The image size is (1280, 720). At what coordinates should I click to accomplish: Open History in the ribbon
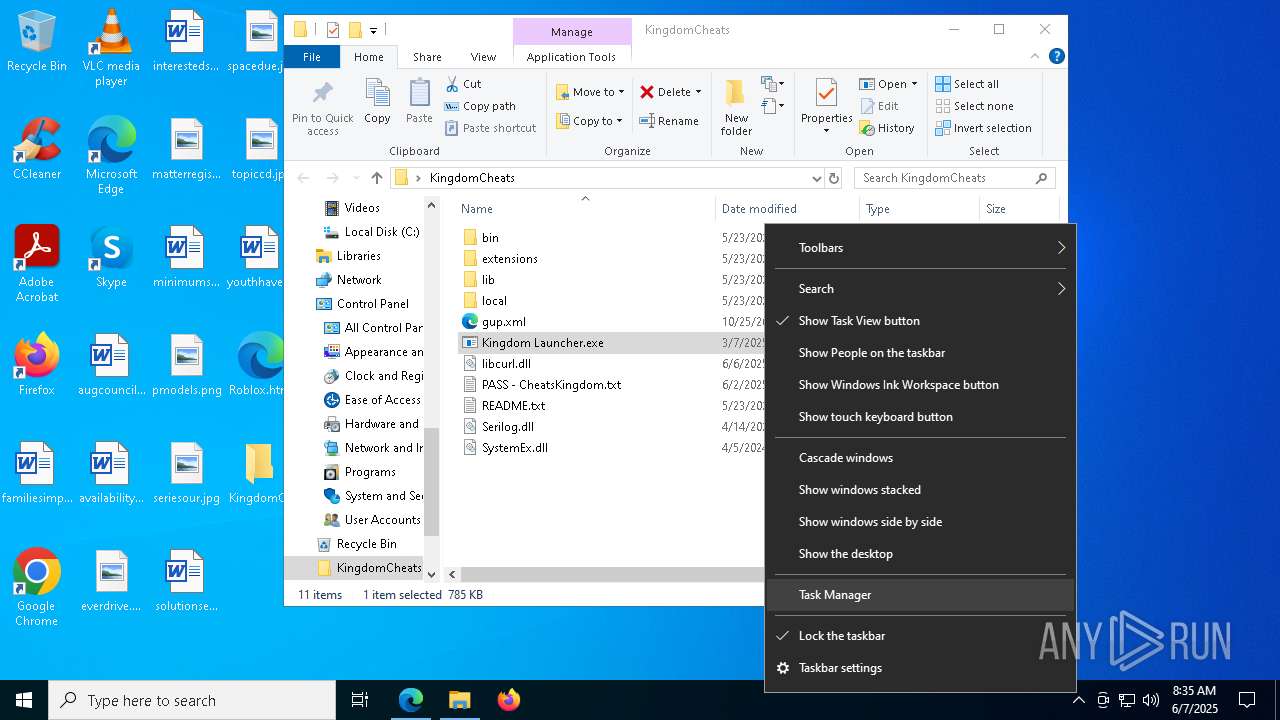click(887, 128)
